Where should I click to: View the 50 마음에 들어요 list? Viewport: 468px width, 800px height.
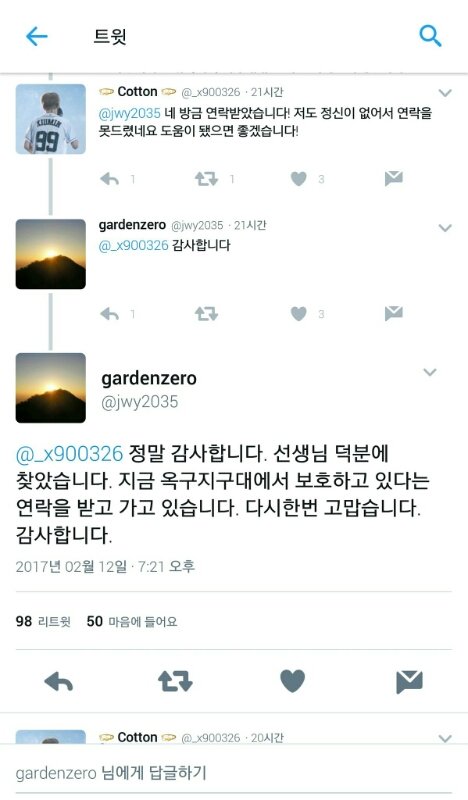coord(132,621)
